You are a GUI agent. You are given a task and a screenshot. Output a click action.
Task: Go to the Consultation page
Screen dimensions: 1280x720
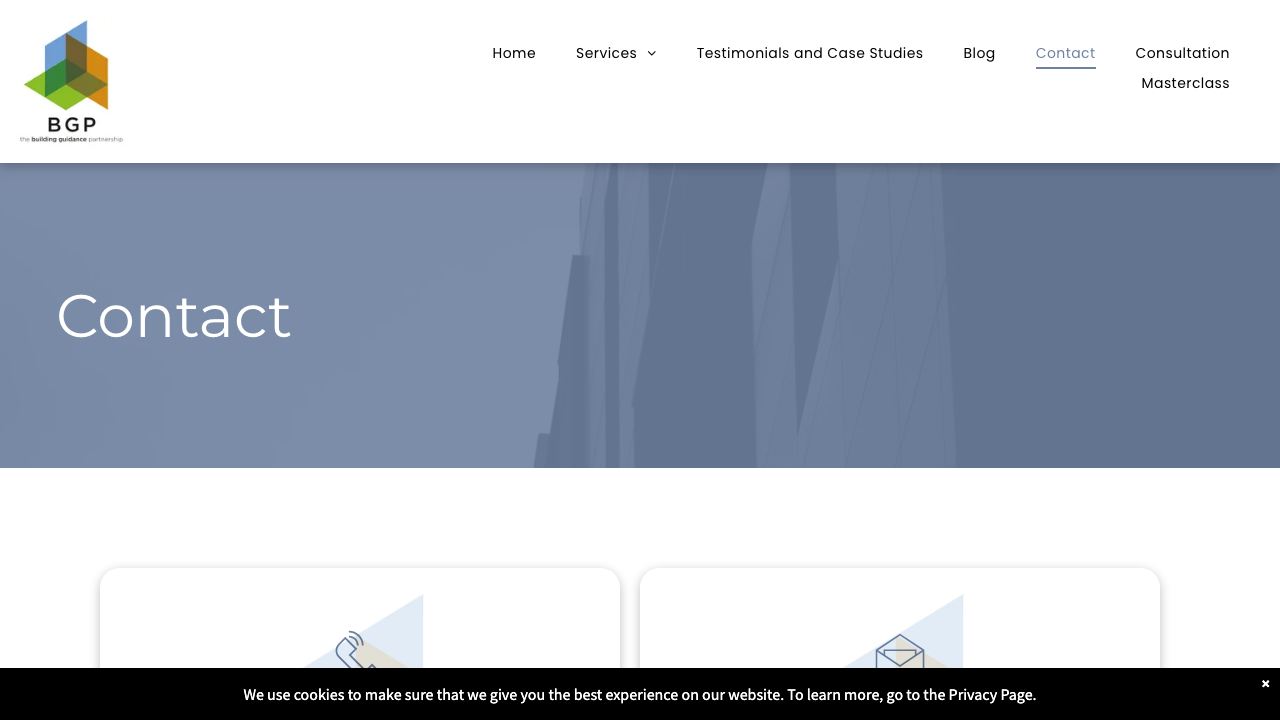tap(1182, 53)
